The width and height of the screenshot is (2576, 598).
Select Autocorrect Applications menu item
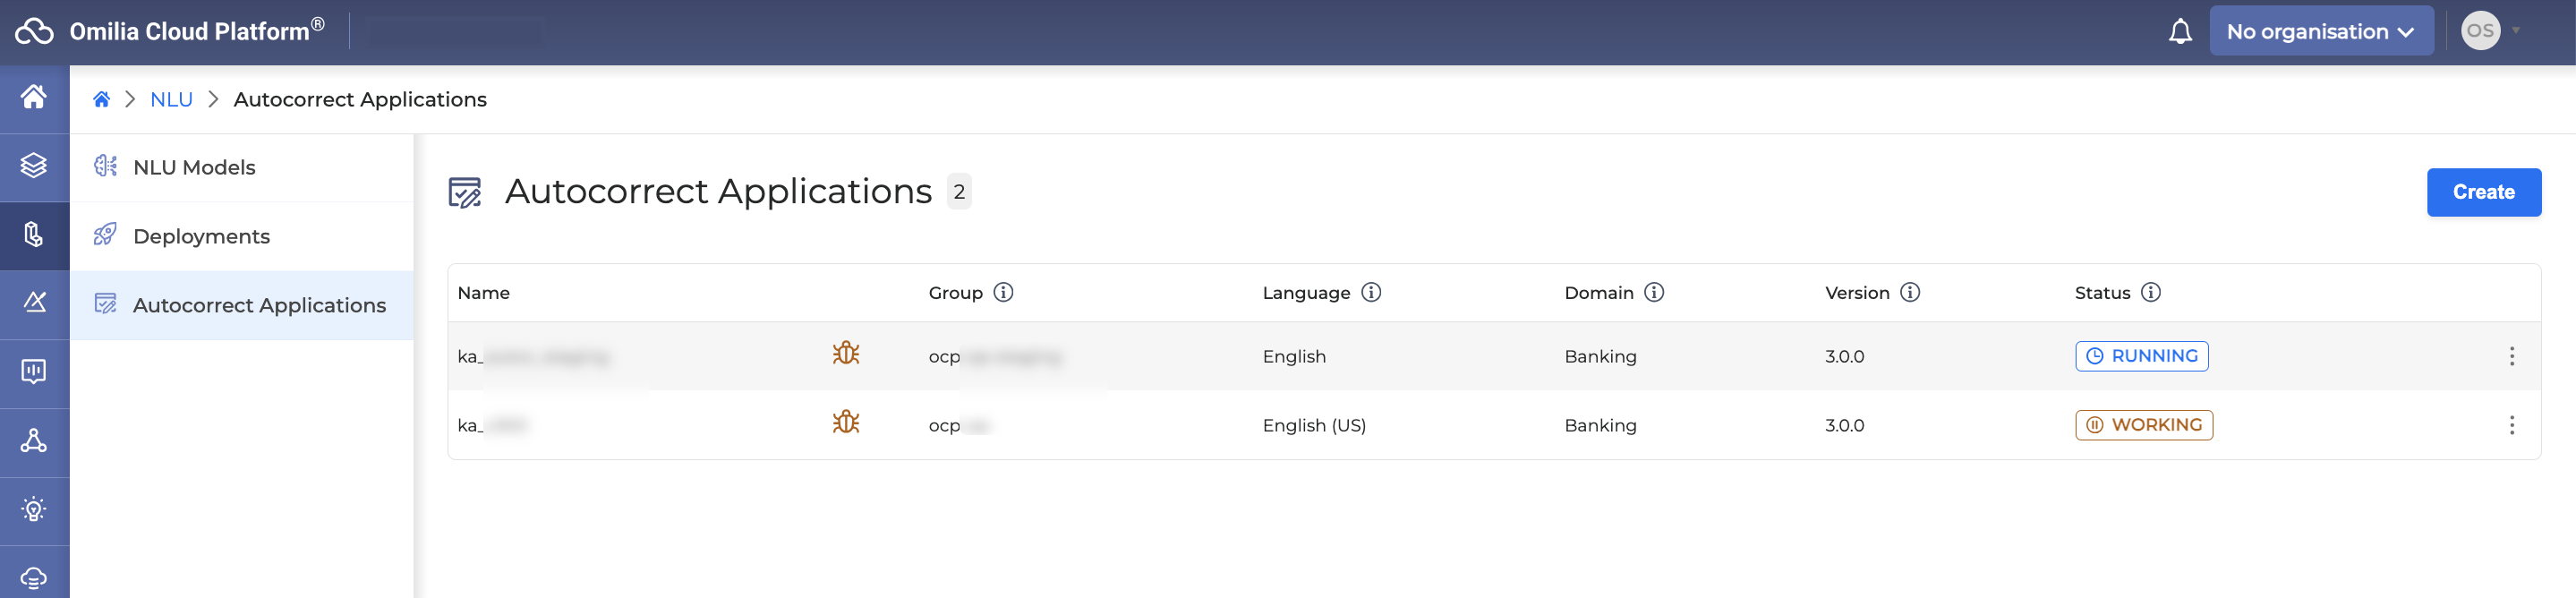(x=241, y=305)
